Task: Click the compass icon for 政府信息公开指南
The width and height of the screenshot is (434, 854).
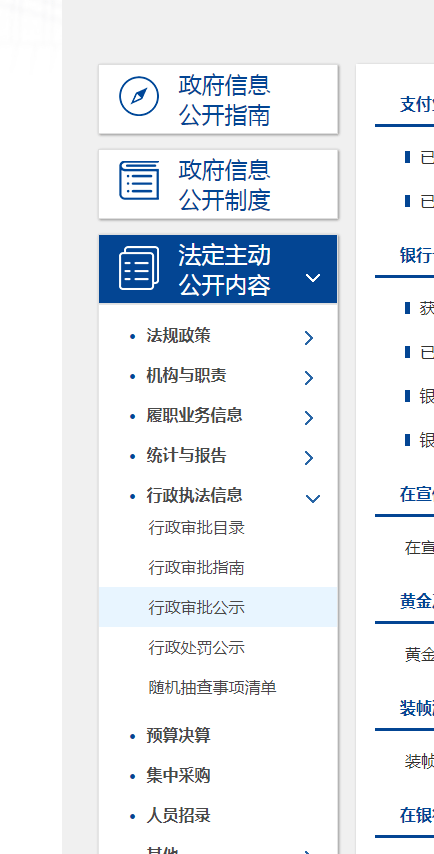Action: coord(139,96)
